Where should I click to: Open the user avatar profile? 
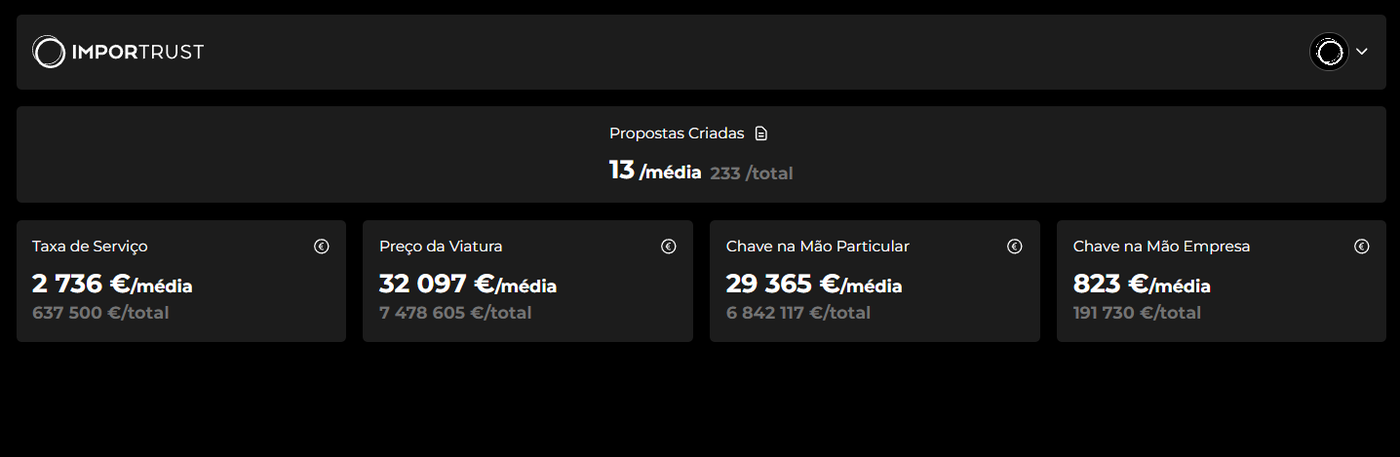(1329, 52)
